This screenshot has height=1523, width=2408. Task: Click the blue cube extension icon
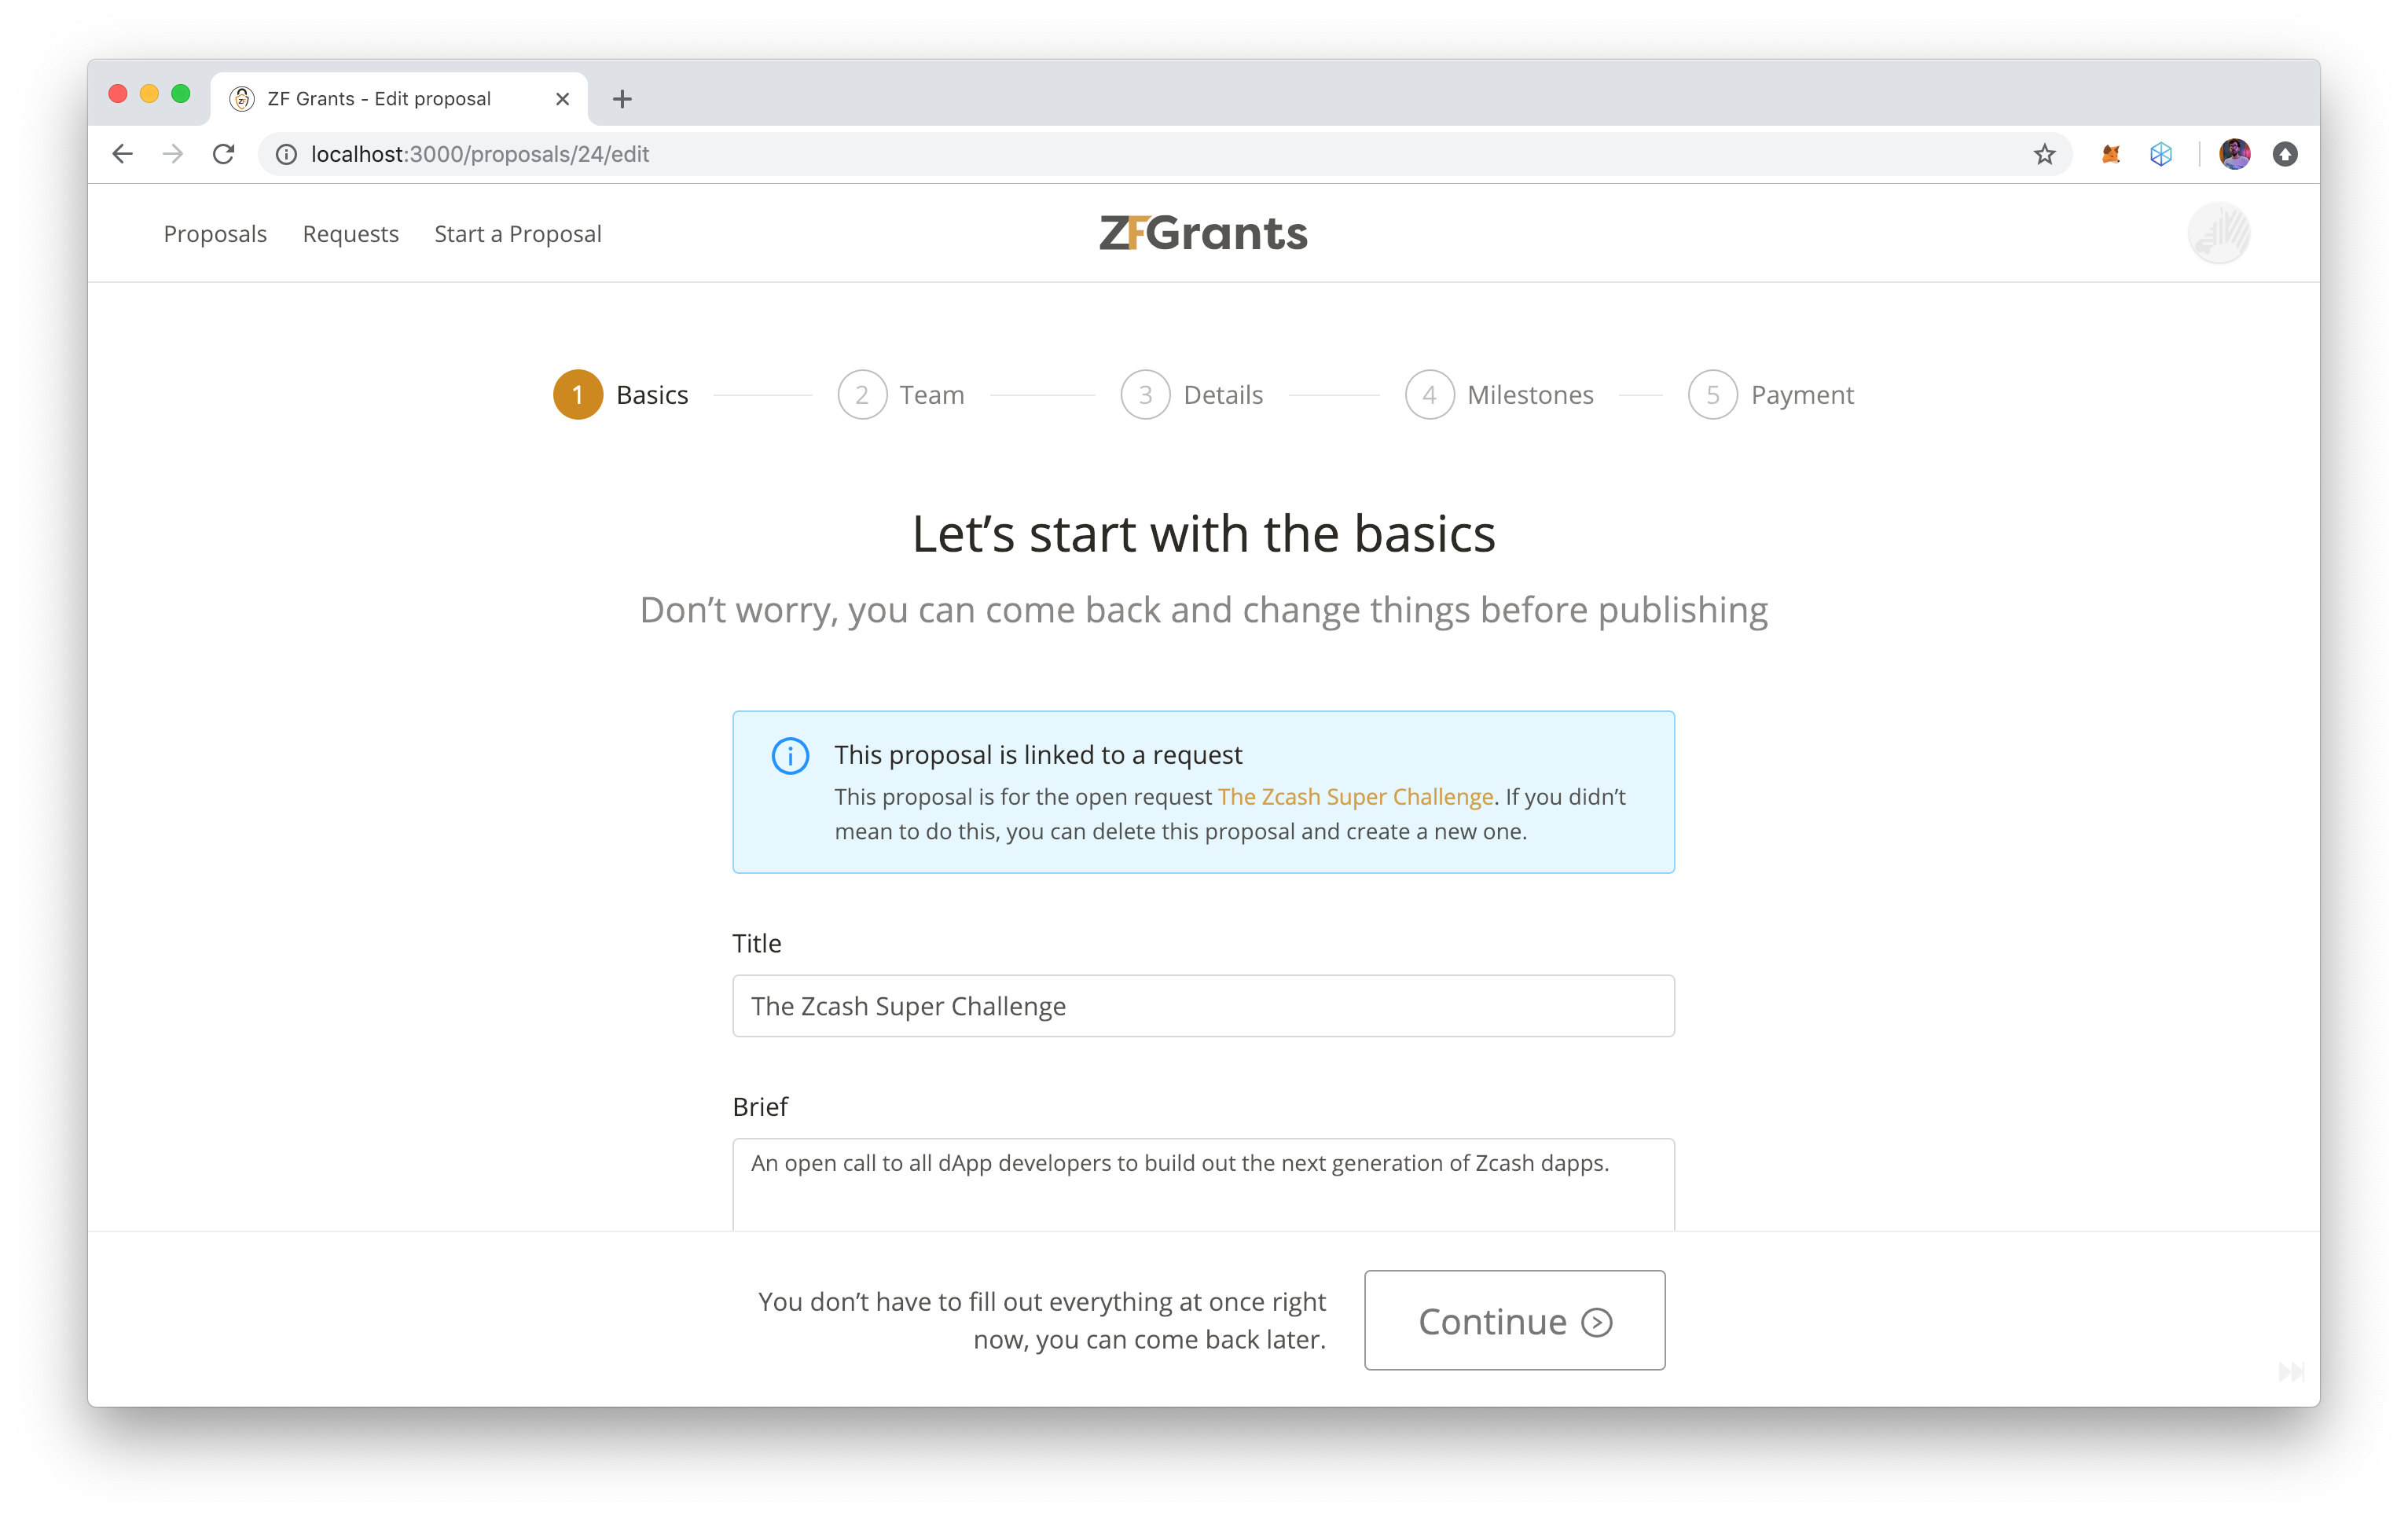click(2160, 154)
